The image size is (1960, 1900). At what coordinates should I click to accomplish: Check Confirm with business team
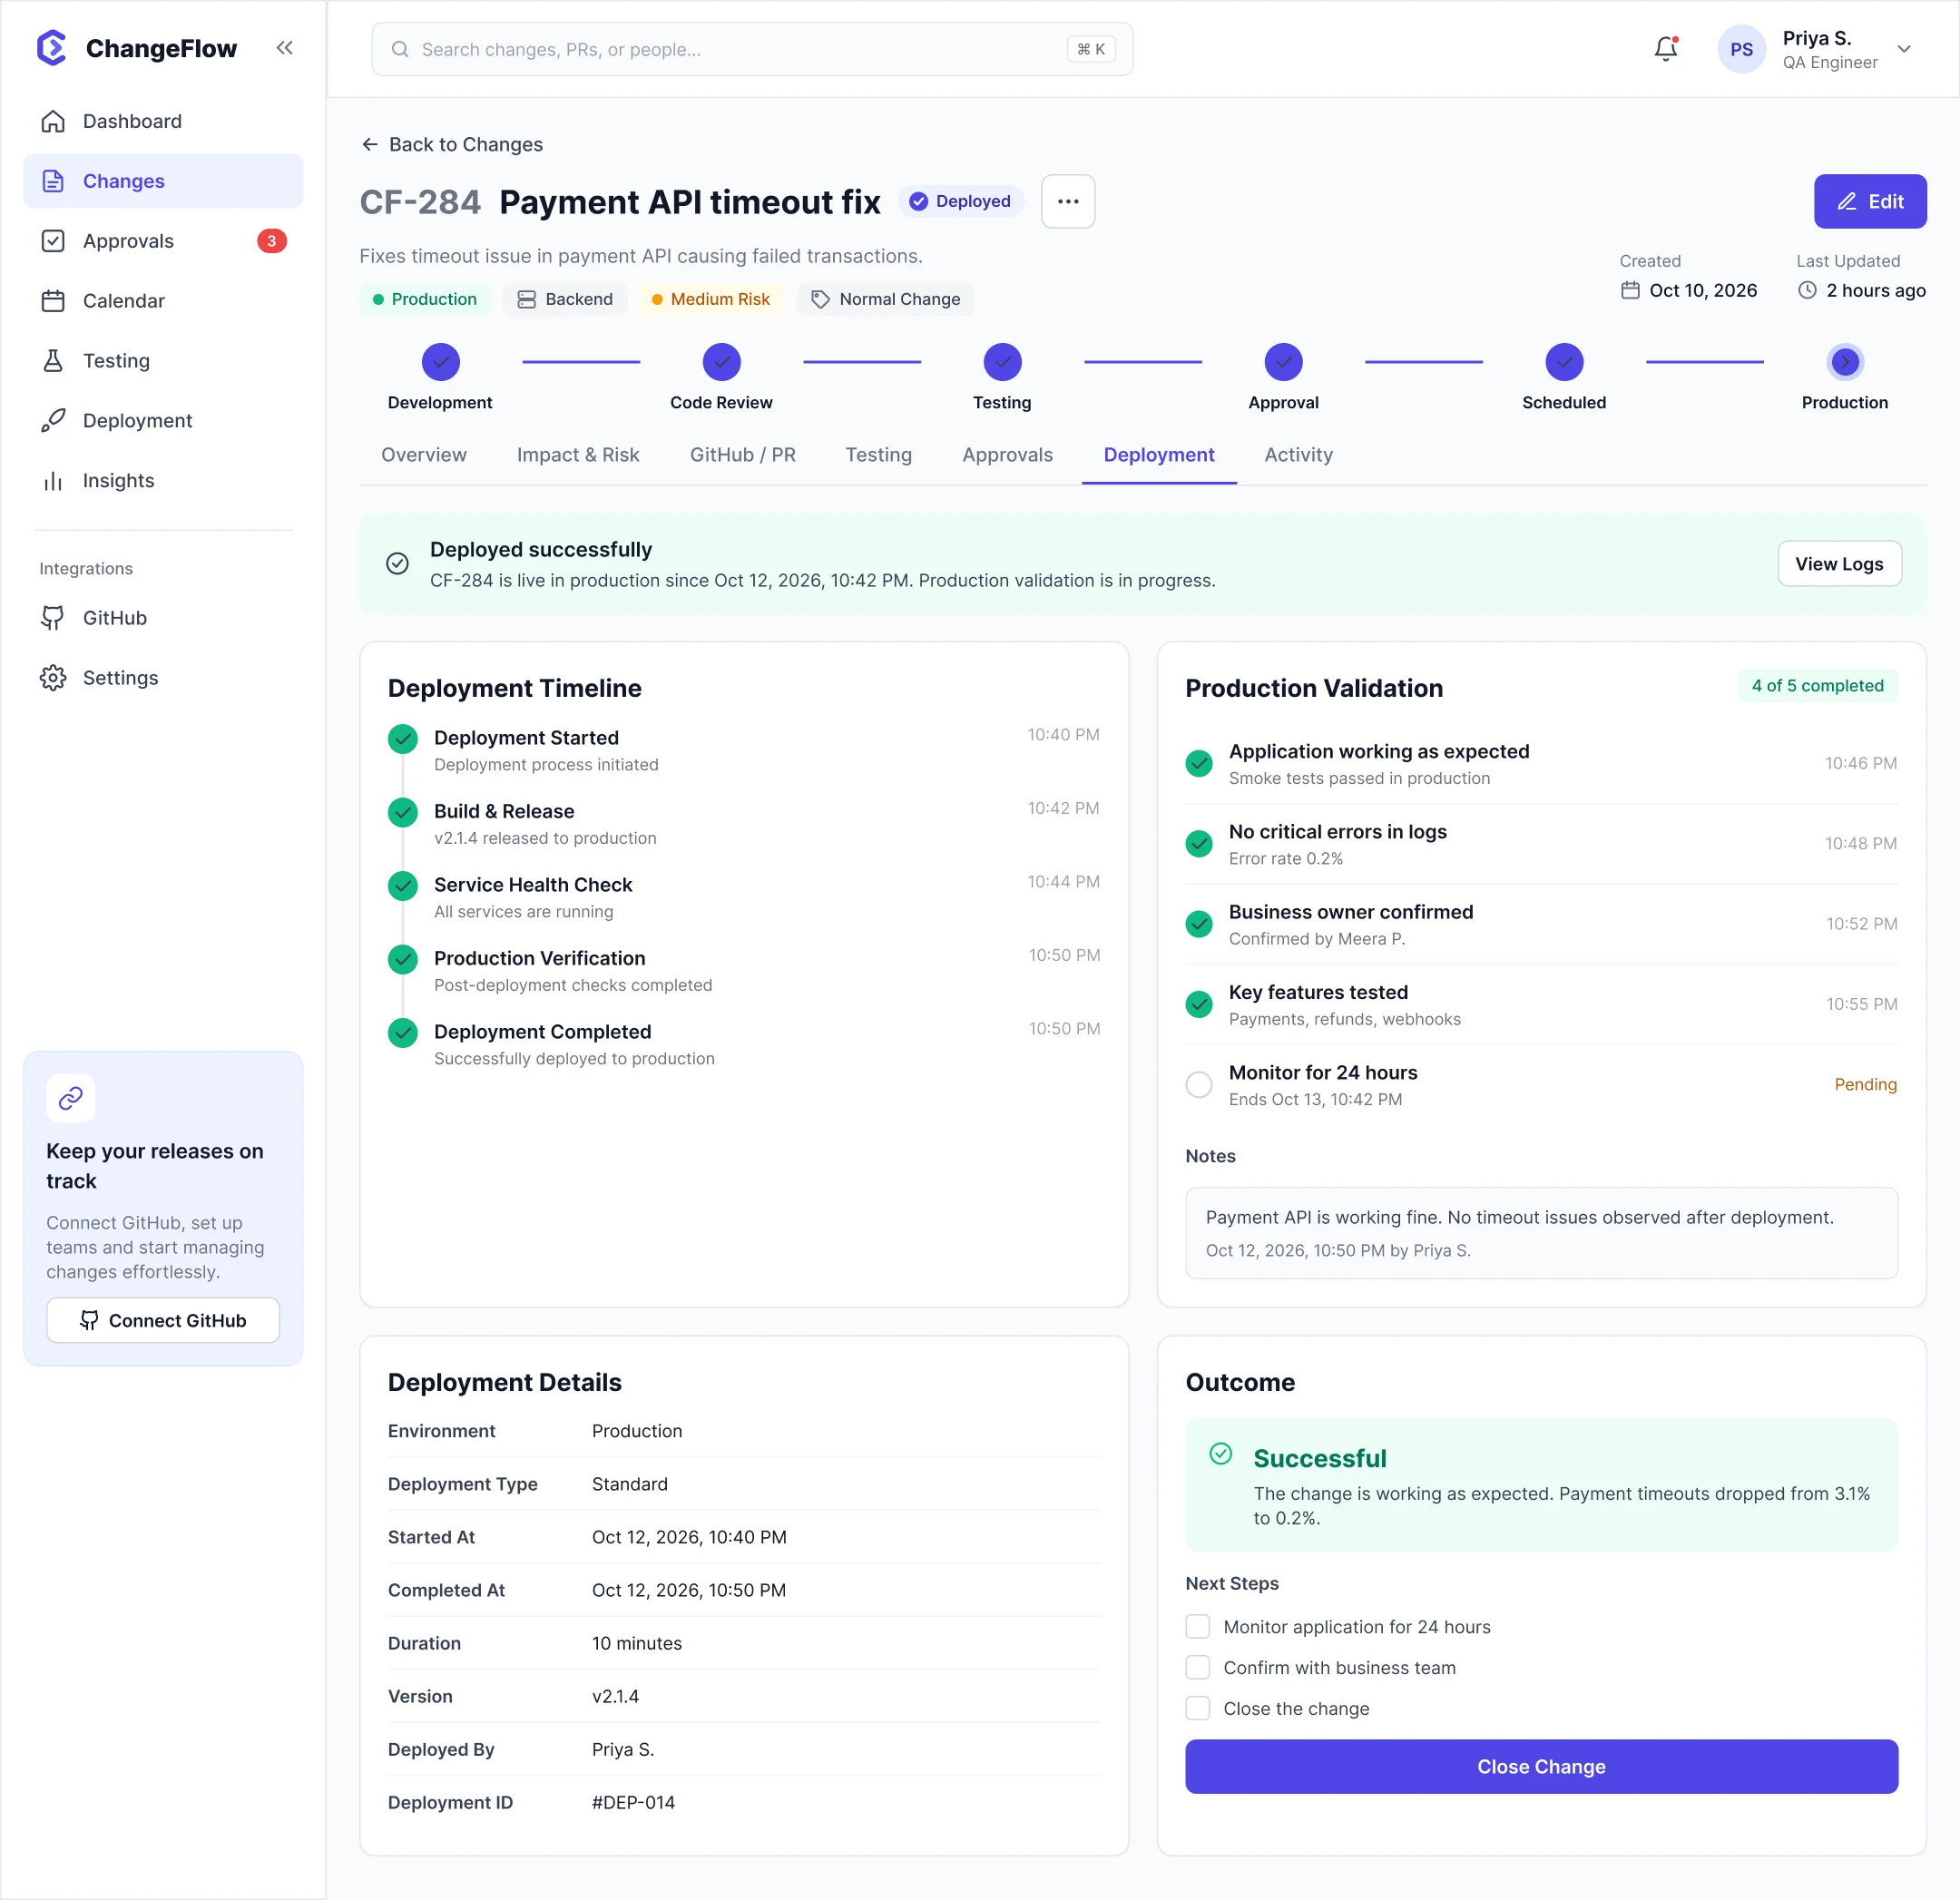point(1197,1667)
